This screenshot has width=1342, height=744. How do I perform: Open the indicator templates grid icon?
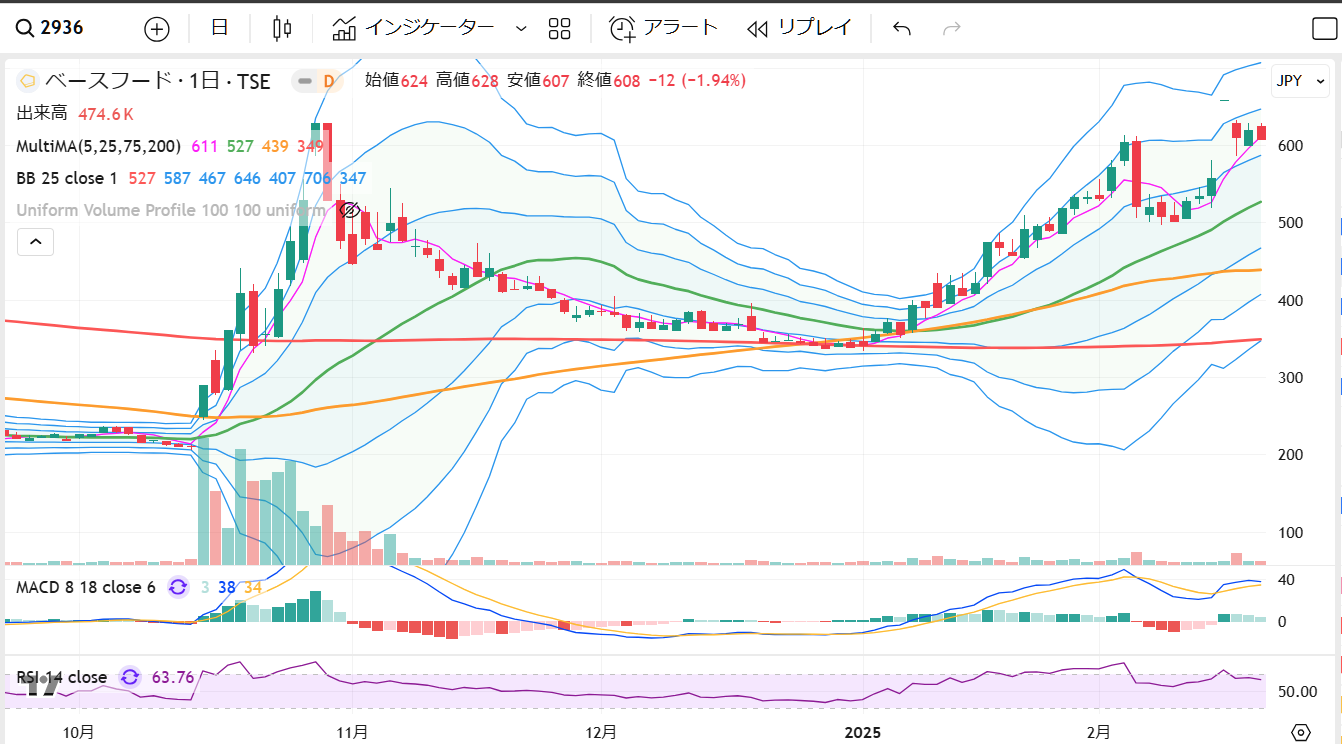tap(560, 28)
